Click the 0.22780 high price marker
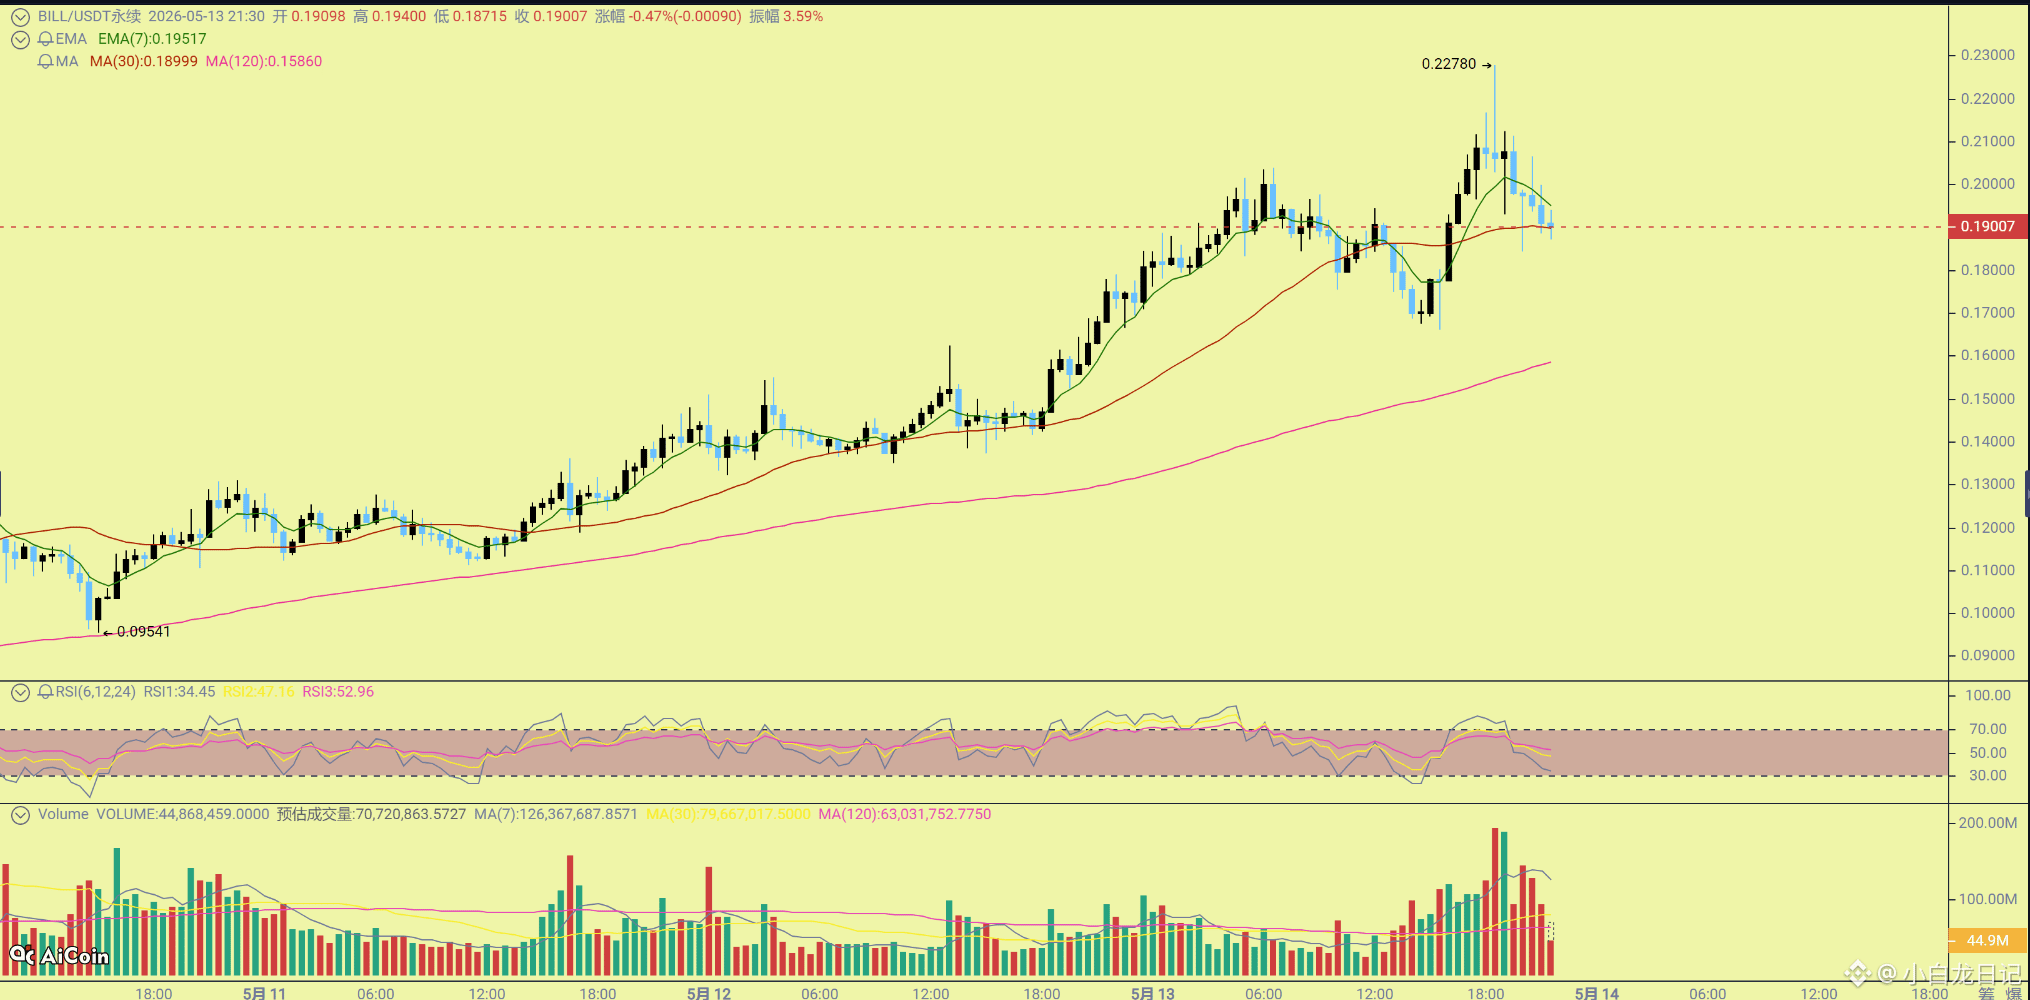The height and width of the screenshot is (1000, 2030). [1449, 64]
